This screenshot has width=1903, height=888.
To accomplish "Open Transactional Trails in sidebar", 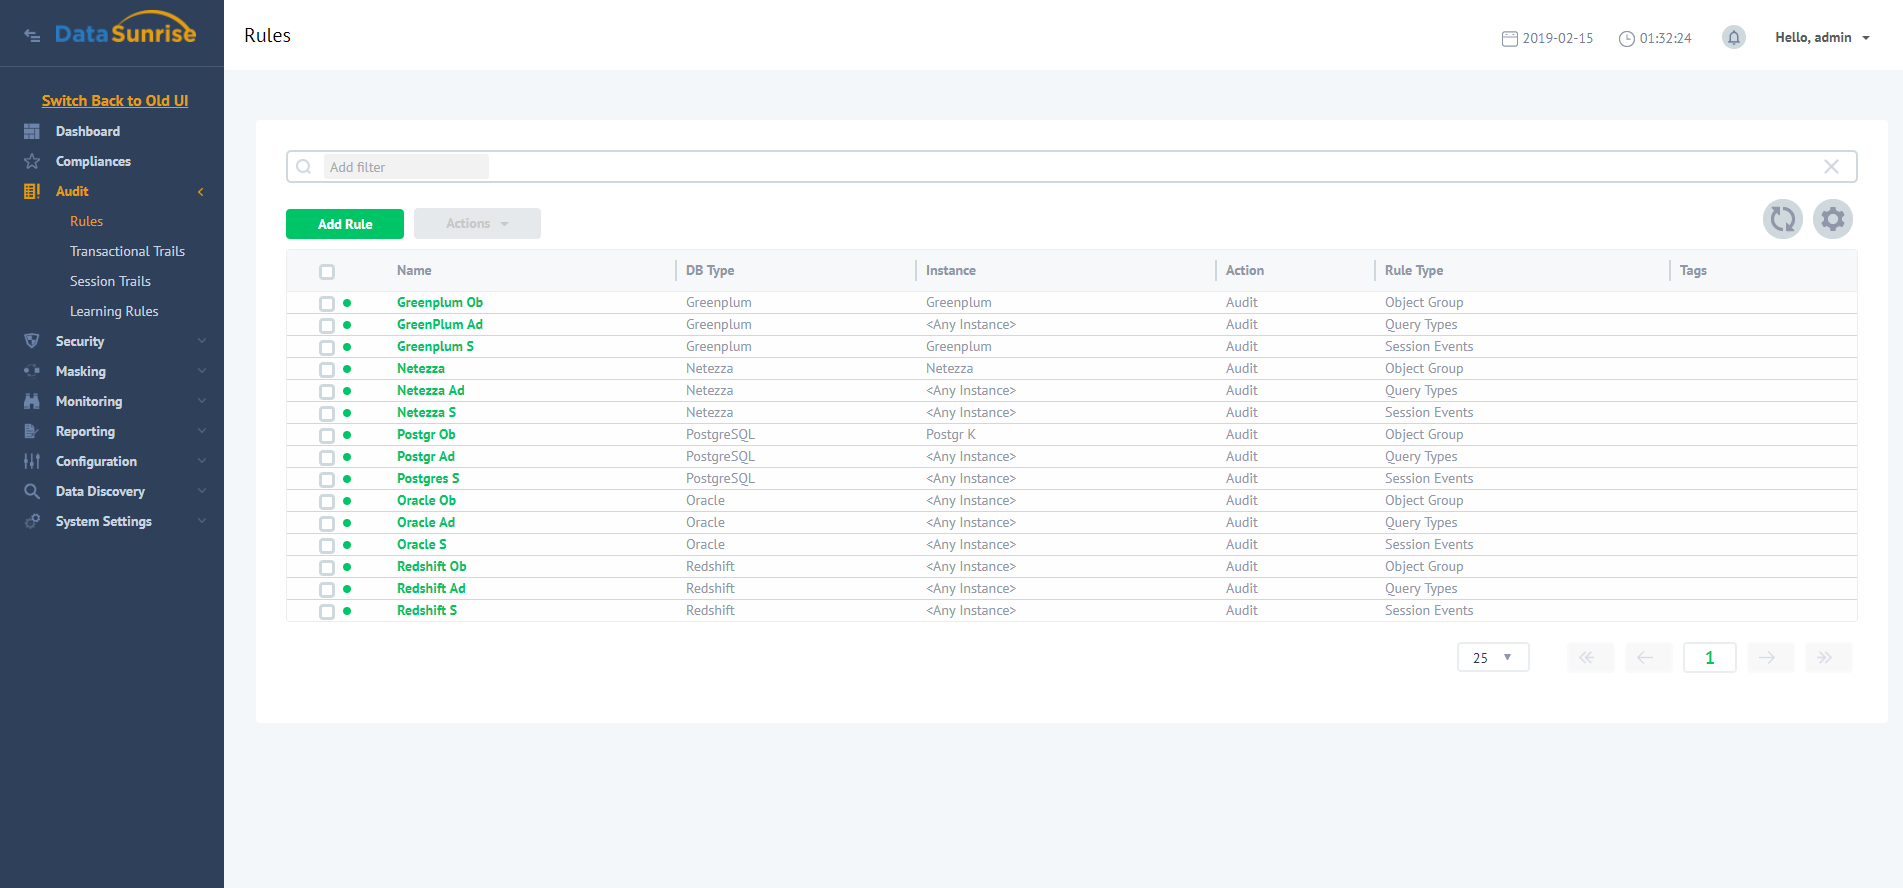I will [127, 251].
